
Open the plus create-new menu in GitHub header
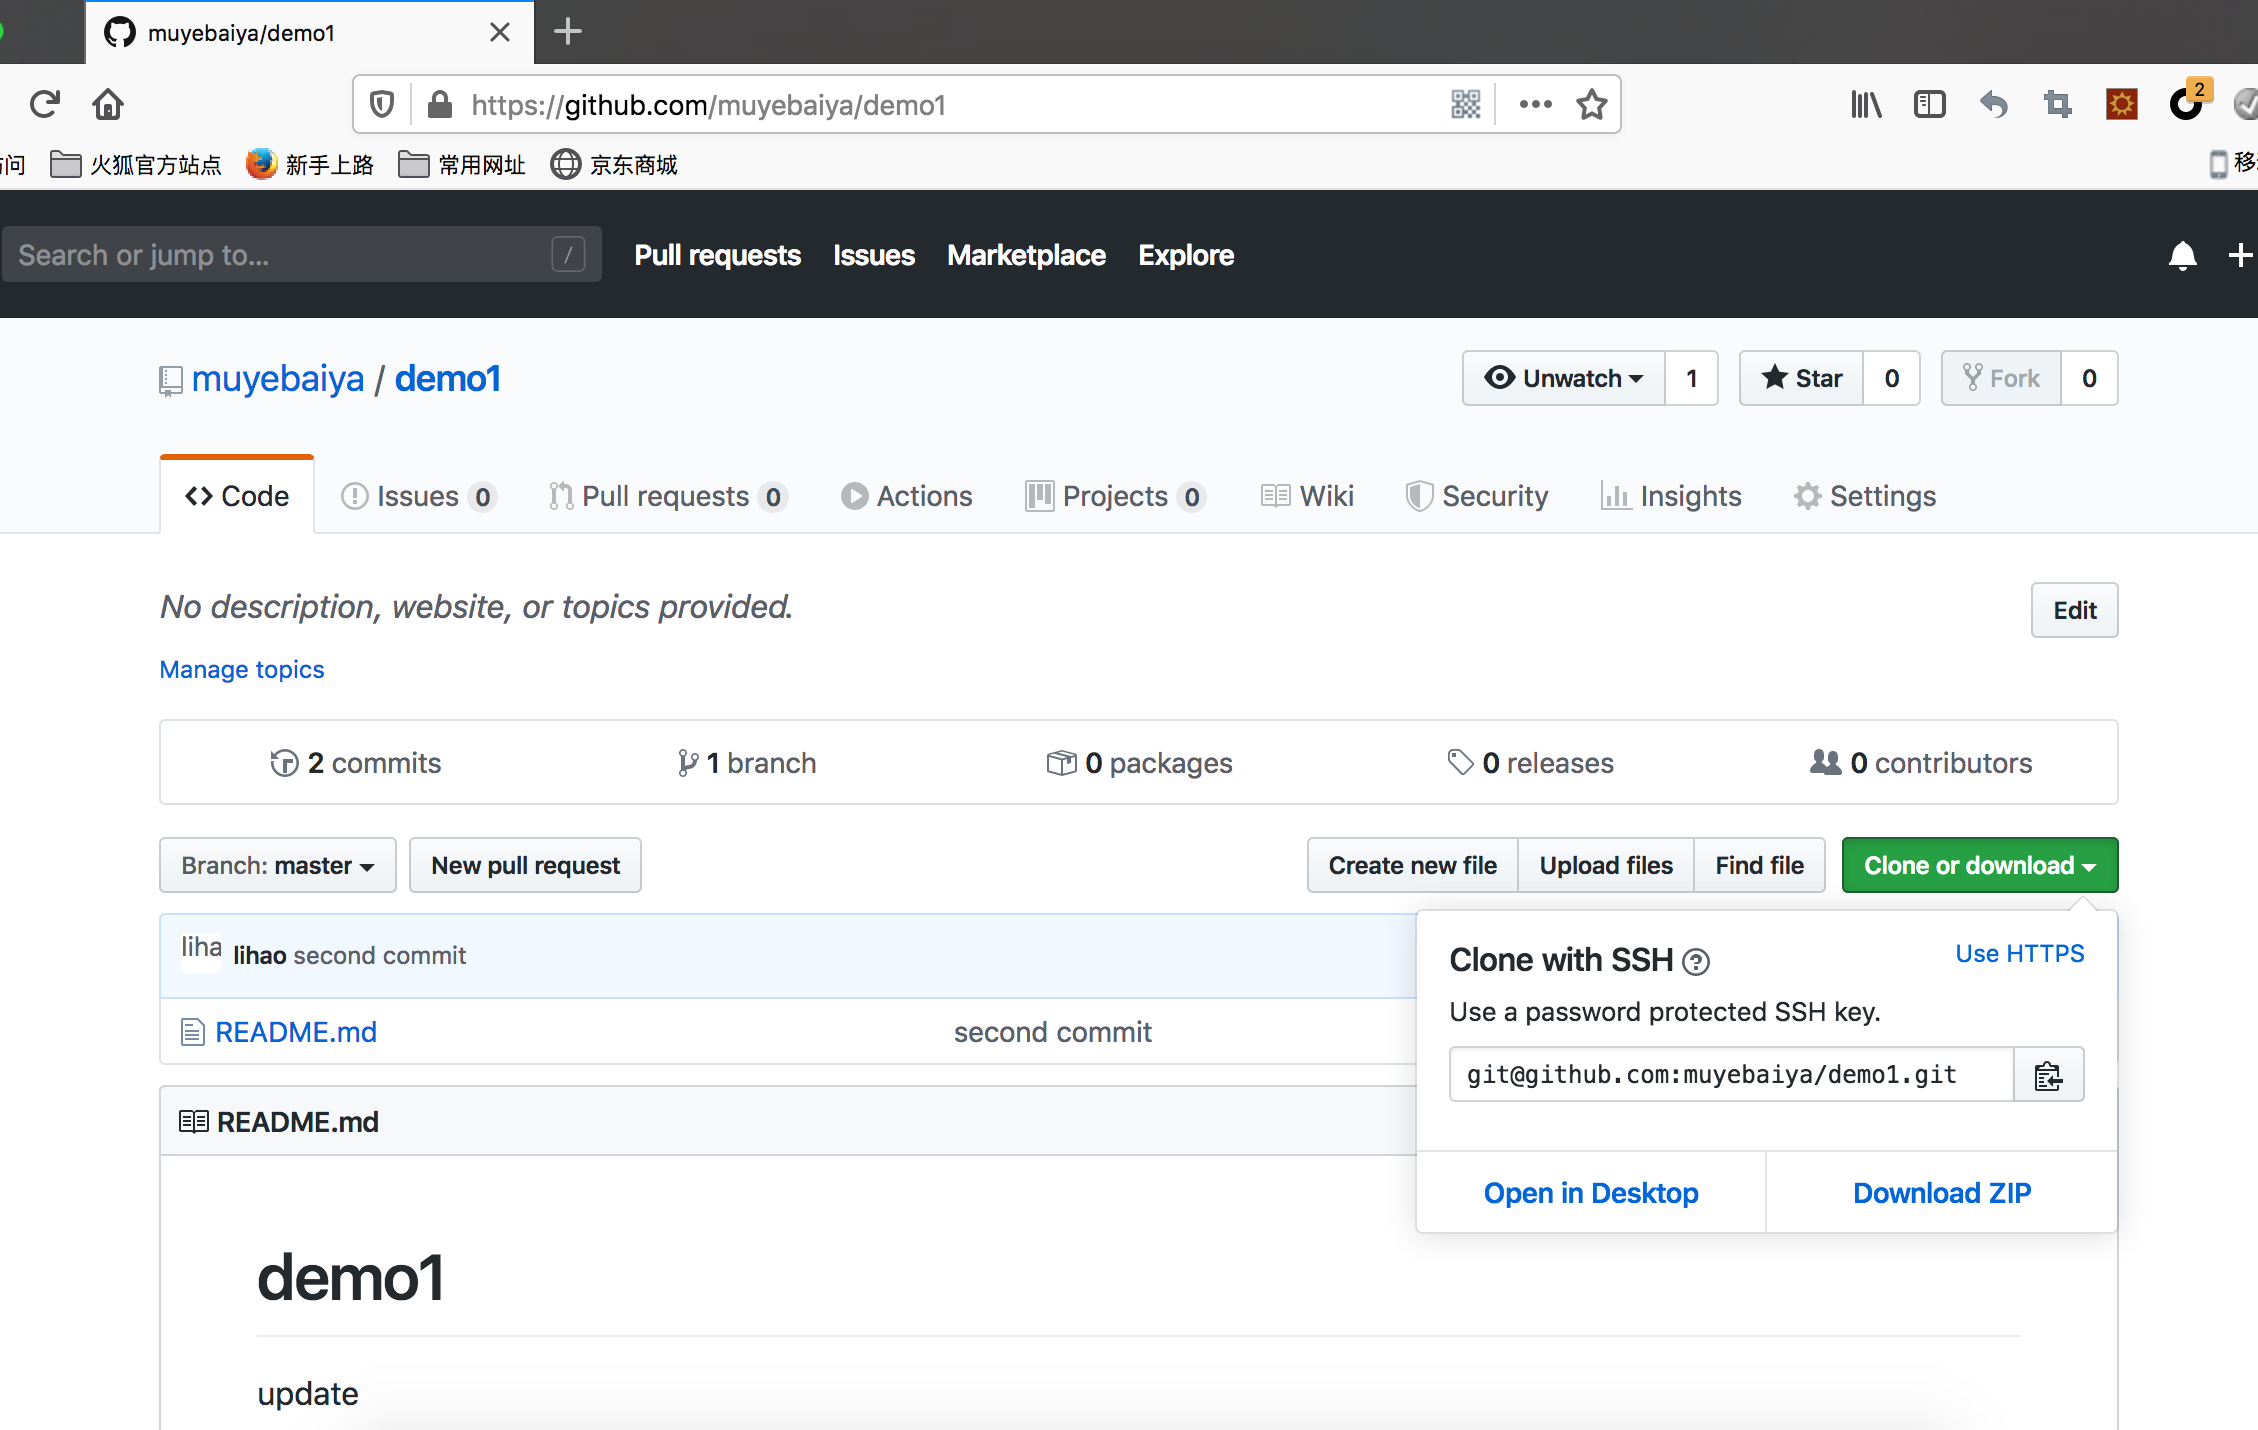(2241, 255)
